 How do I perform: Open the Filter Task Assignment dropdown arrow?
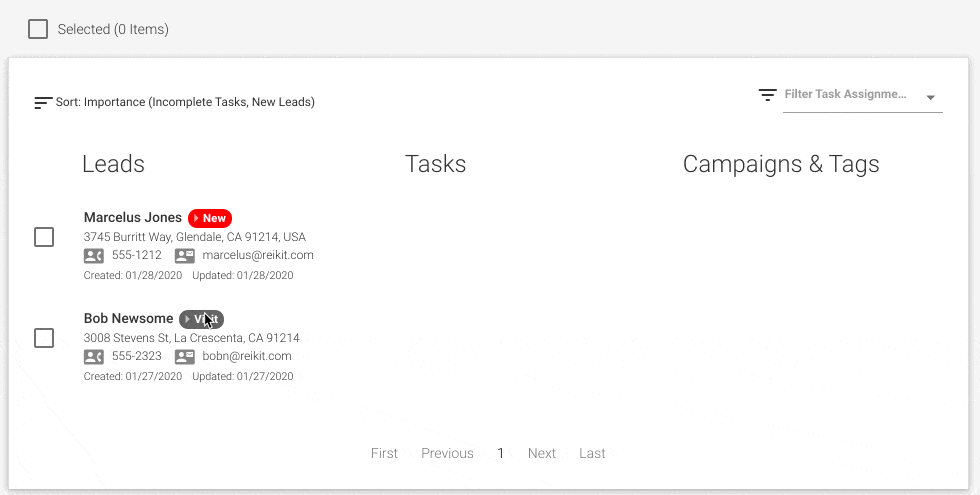coord(931,98)
